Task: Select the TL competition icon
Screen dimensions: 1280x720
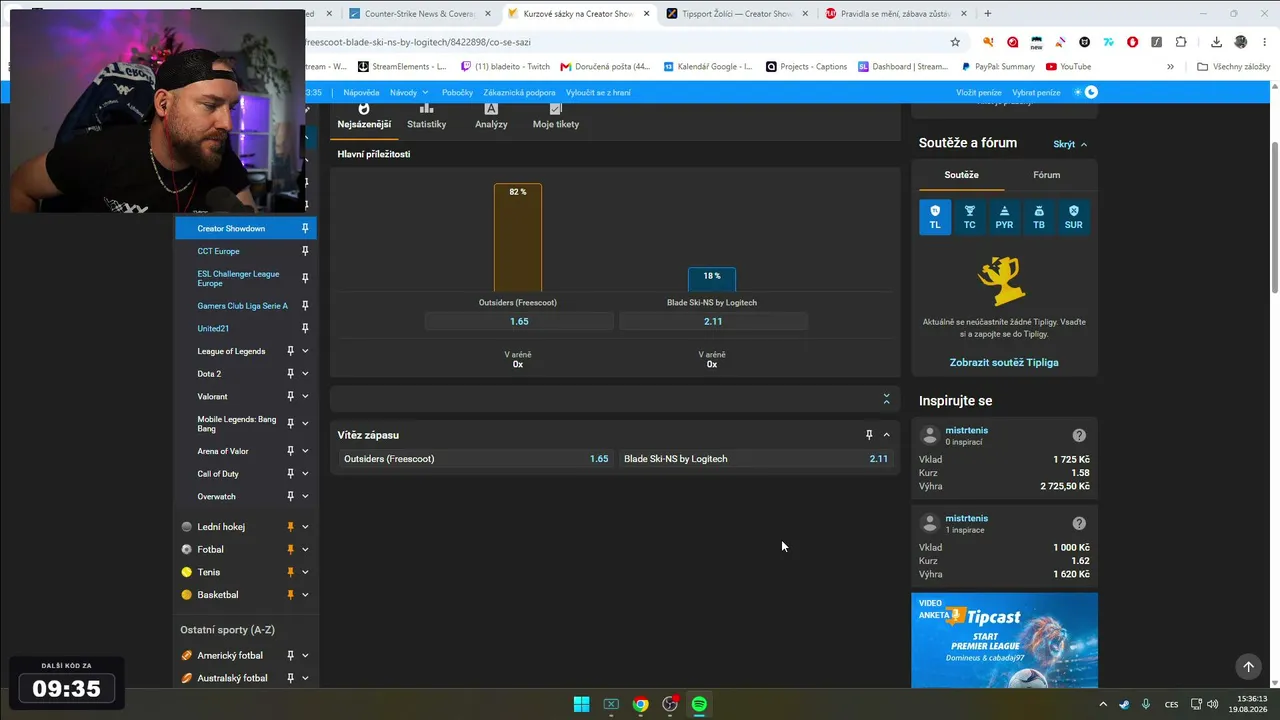Action: 935,217
